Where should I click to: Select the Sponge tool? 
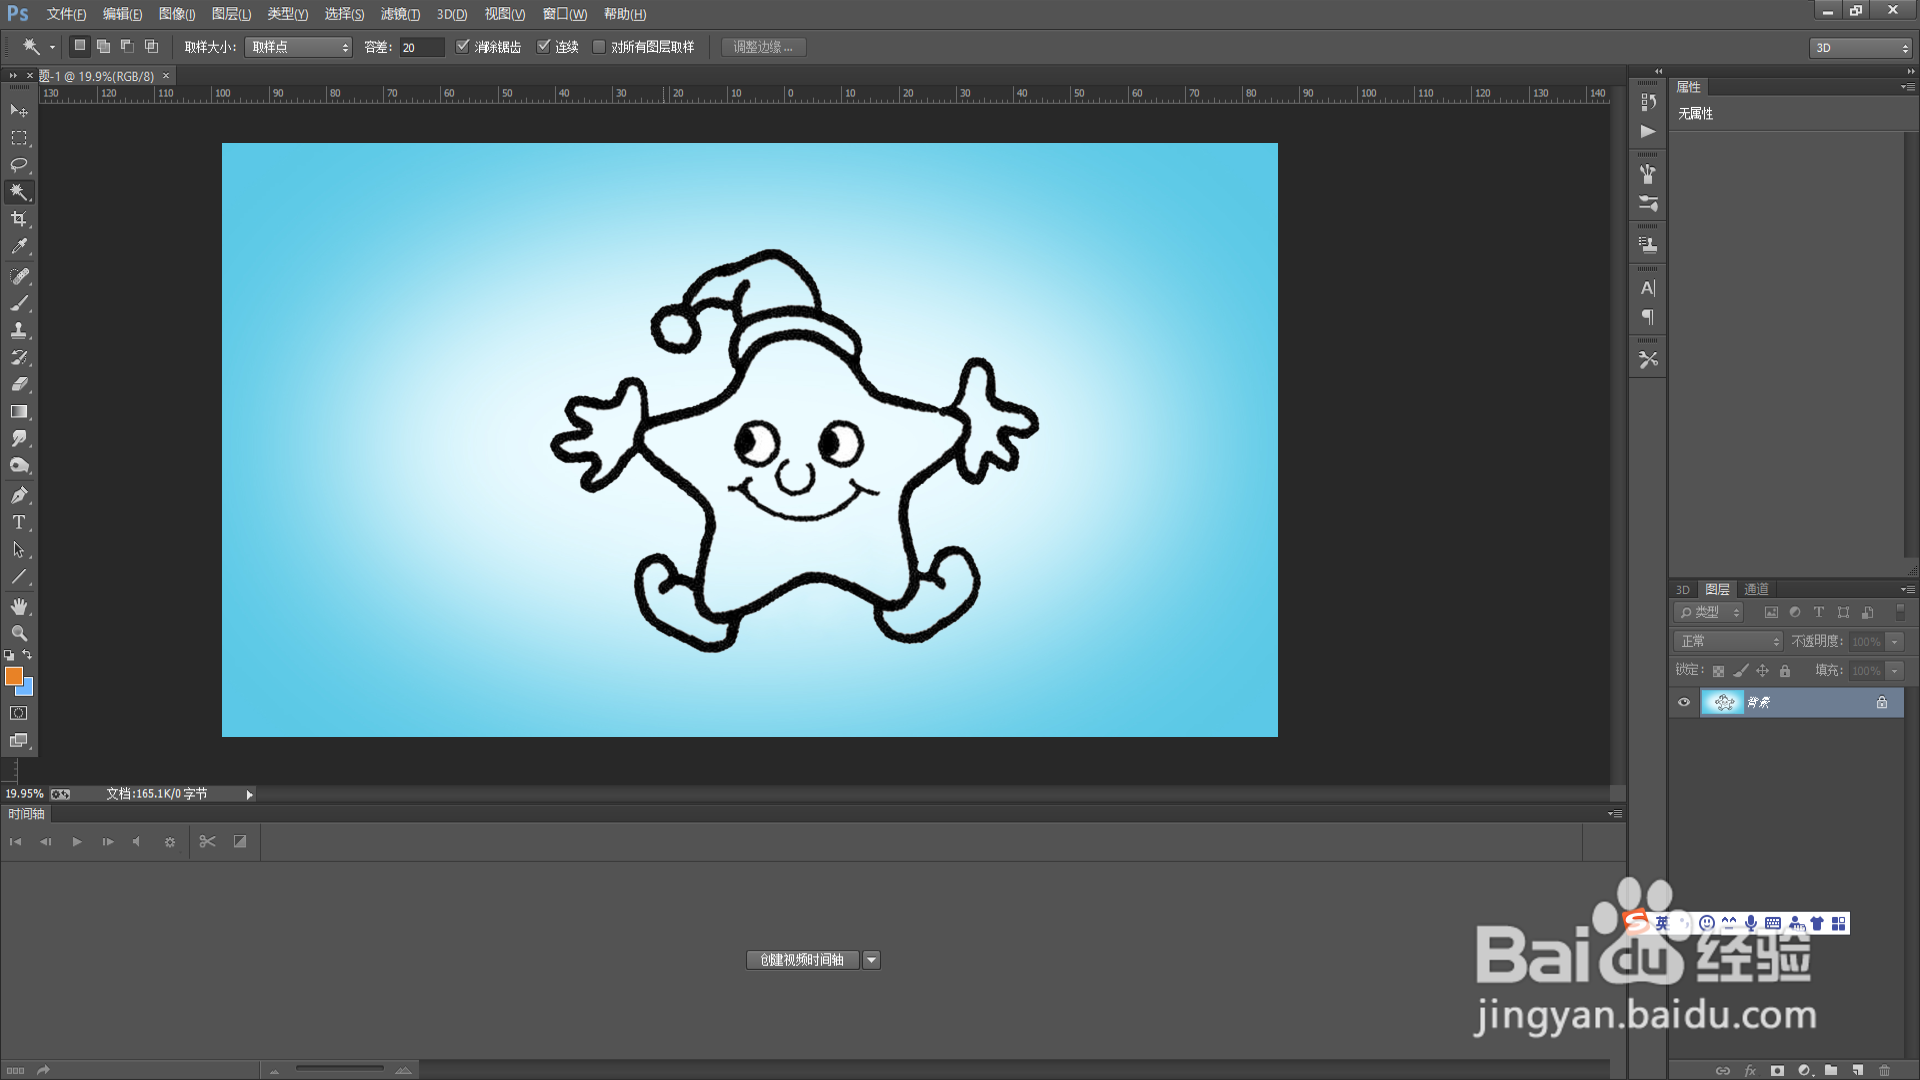click(x=19, y=465)
